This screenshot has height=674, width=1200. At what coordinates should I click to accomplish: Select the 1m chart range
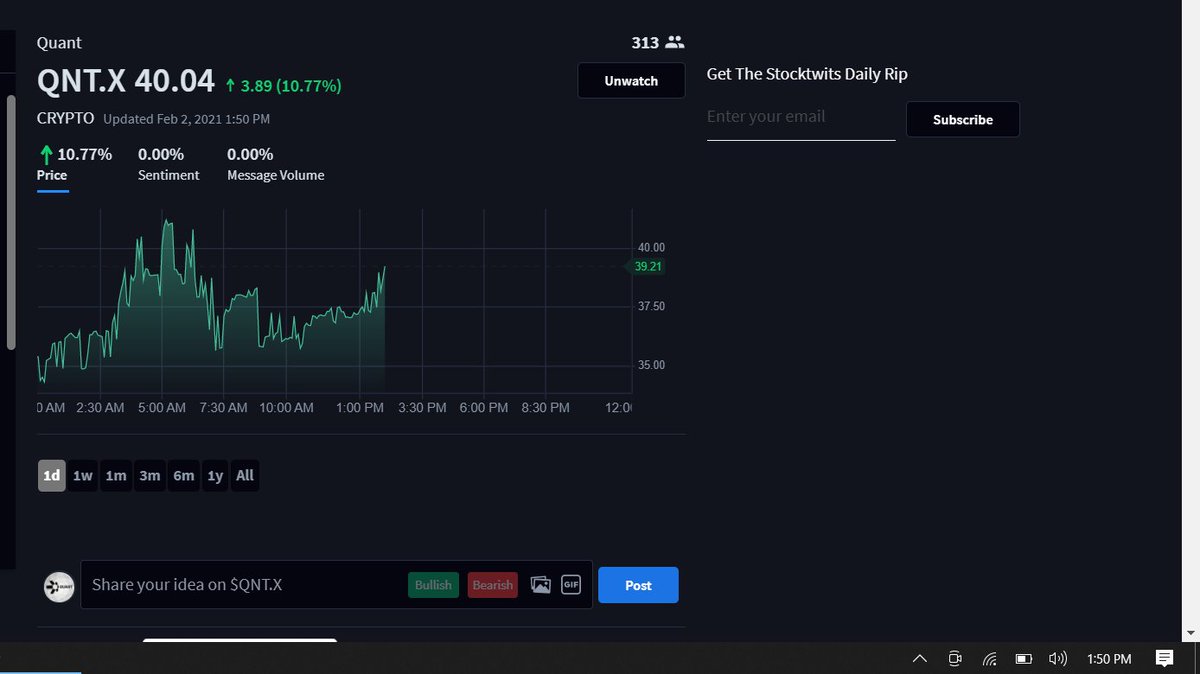click(x=116, y=476)
